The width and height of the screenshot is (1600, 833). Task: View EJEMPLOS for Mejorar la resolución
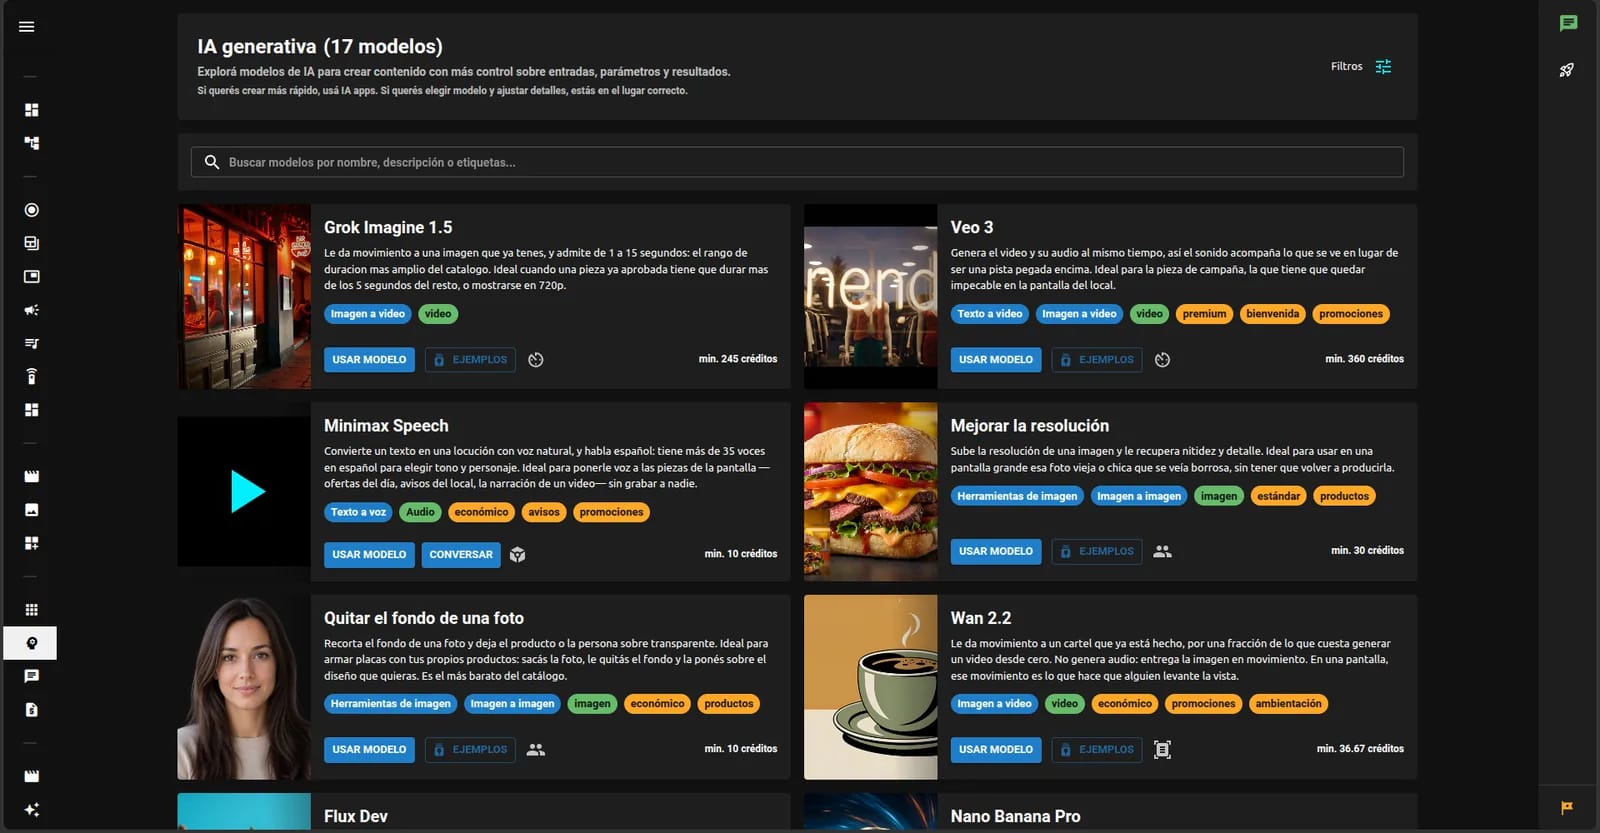click(1097, 551)
